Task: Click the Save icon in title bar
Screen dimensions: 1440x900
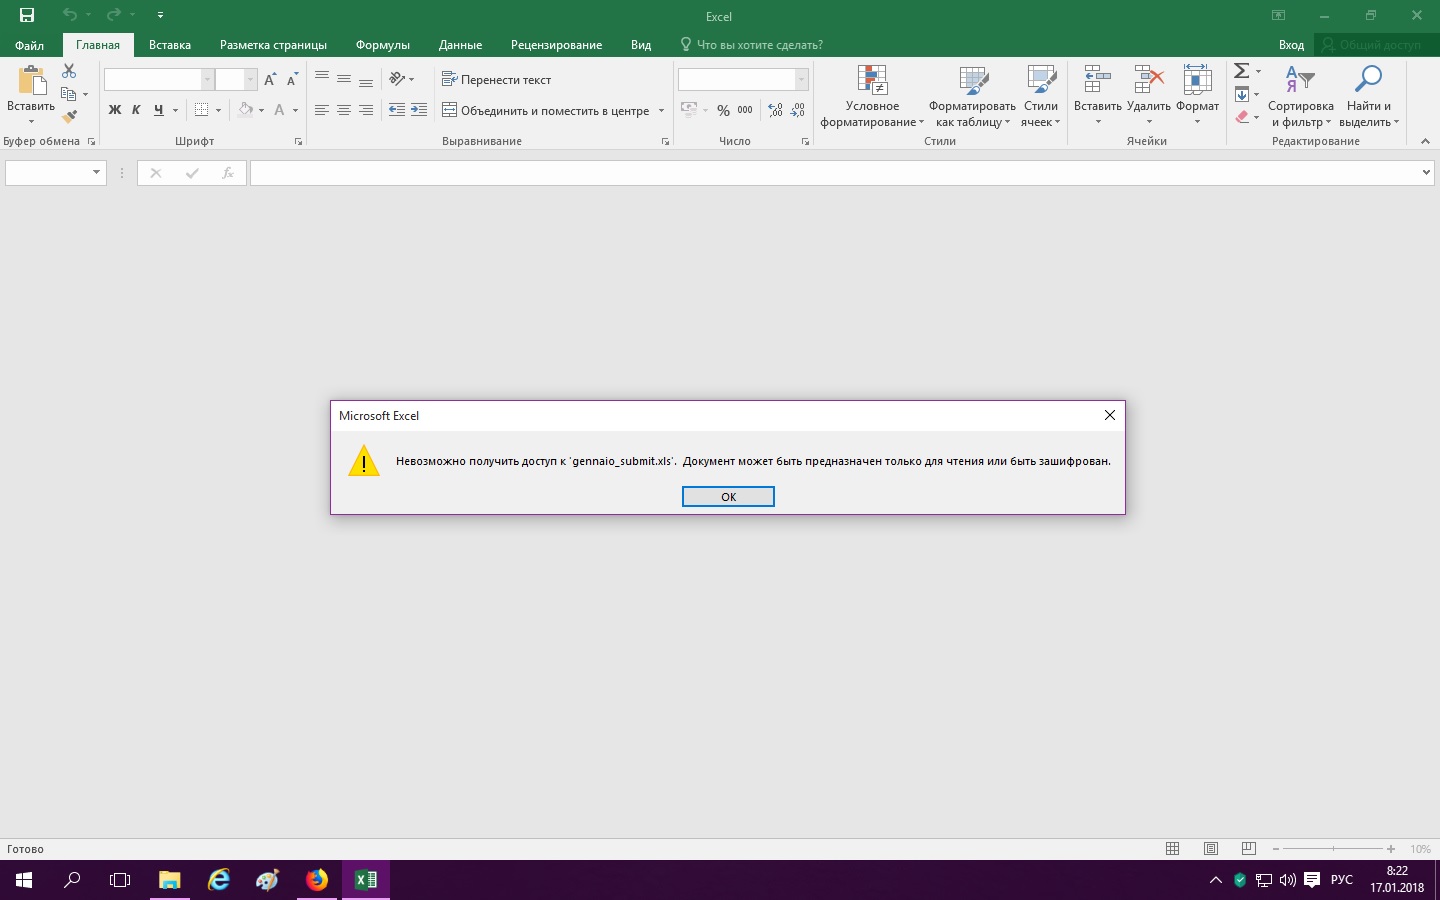Action: point(27,15)
